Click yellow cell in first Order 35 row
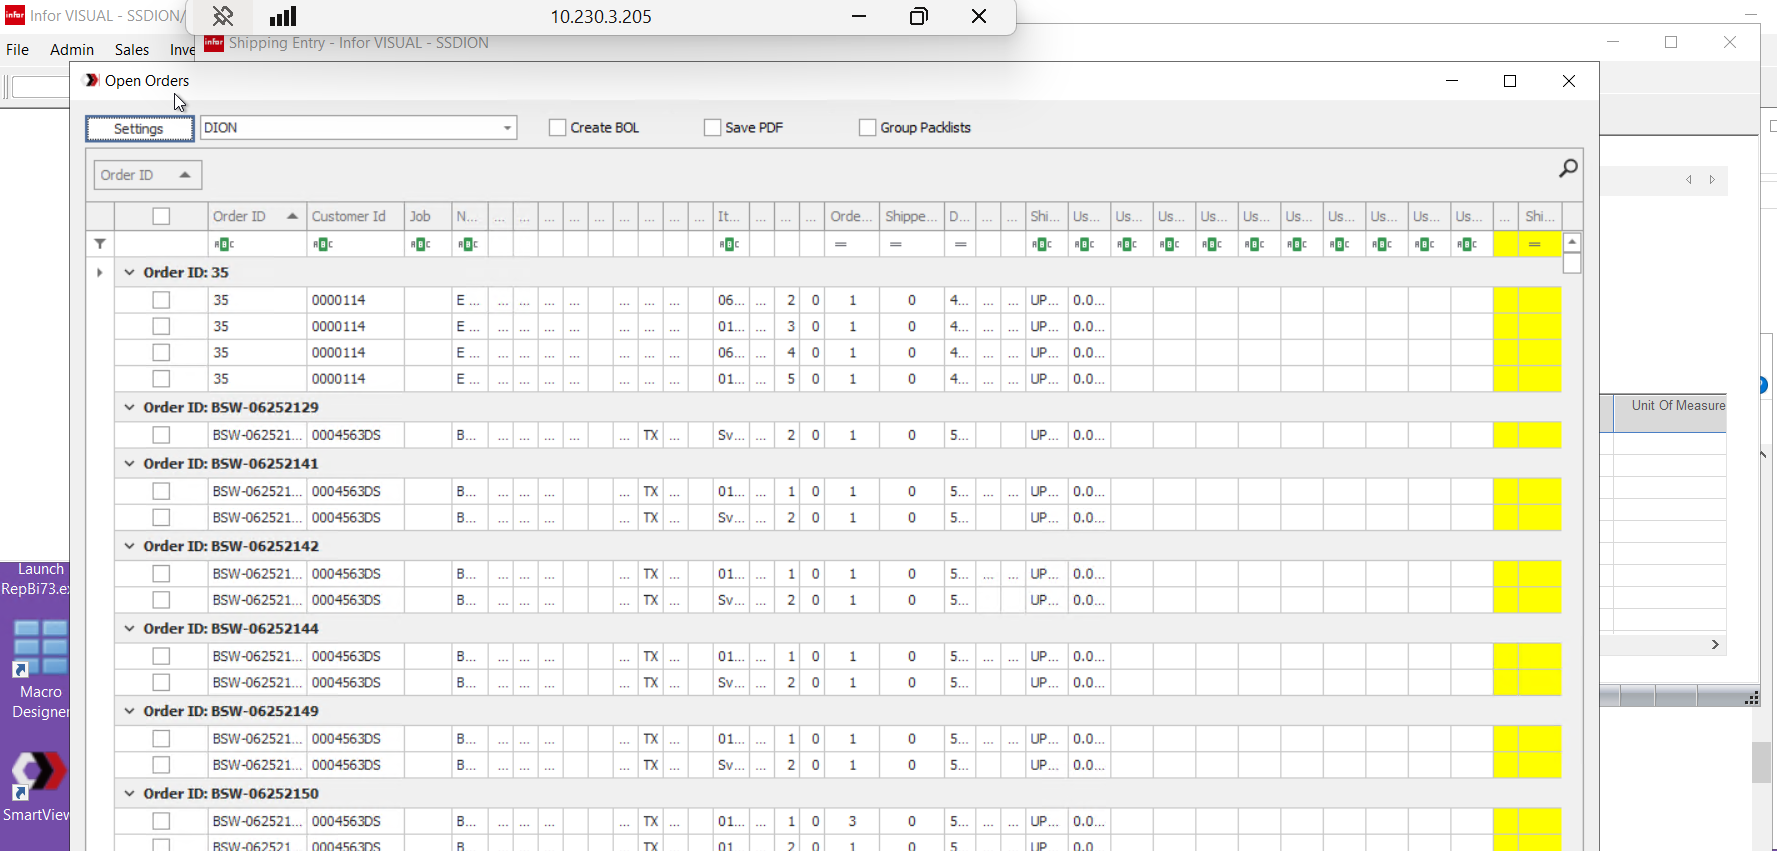 point(1539,300)
